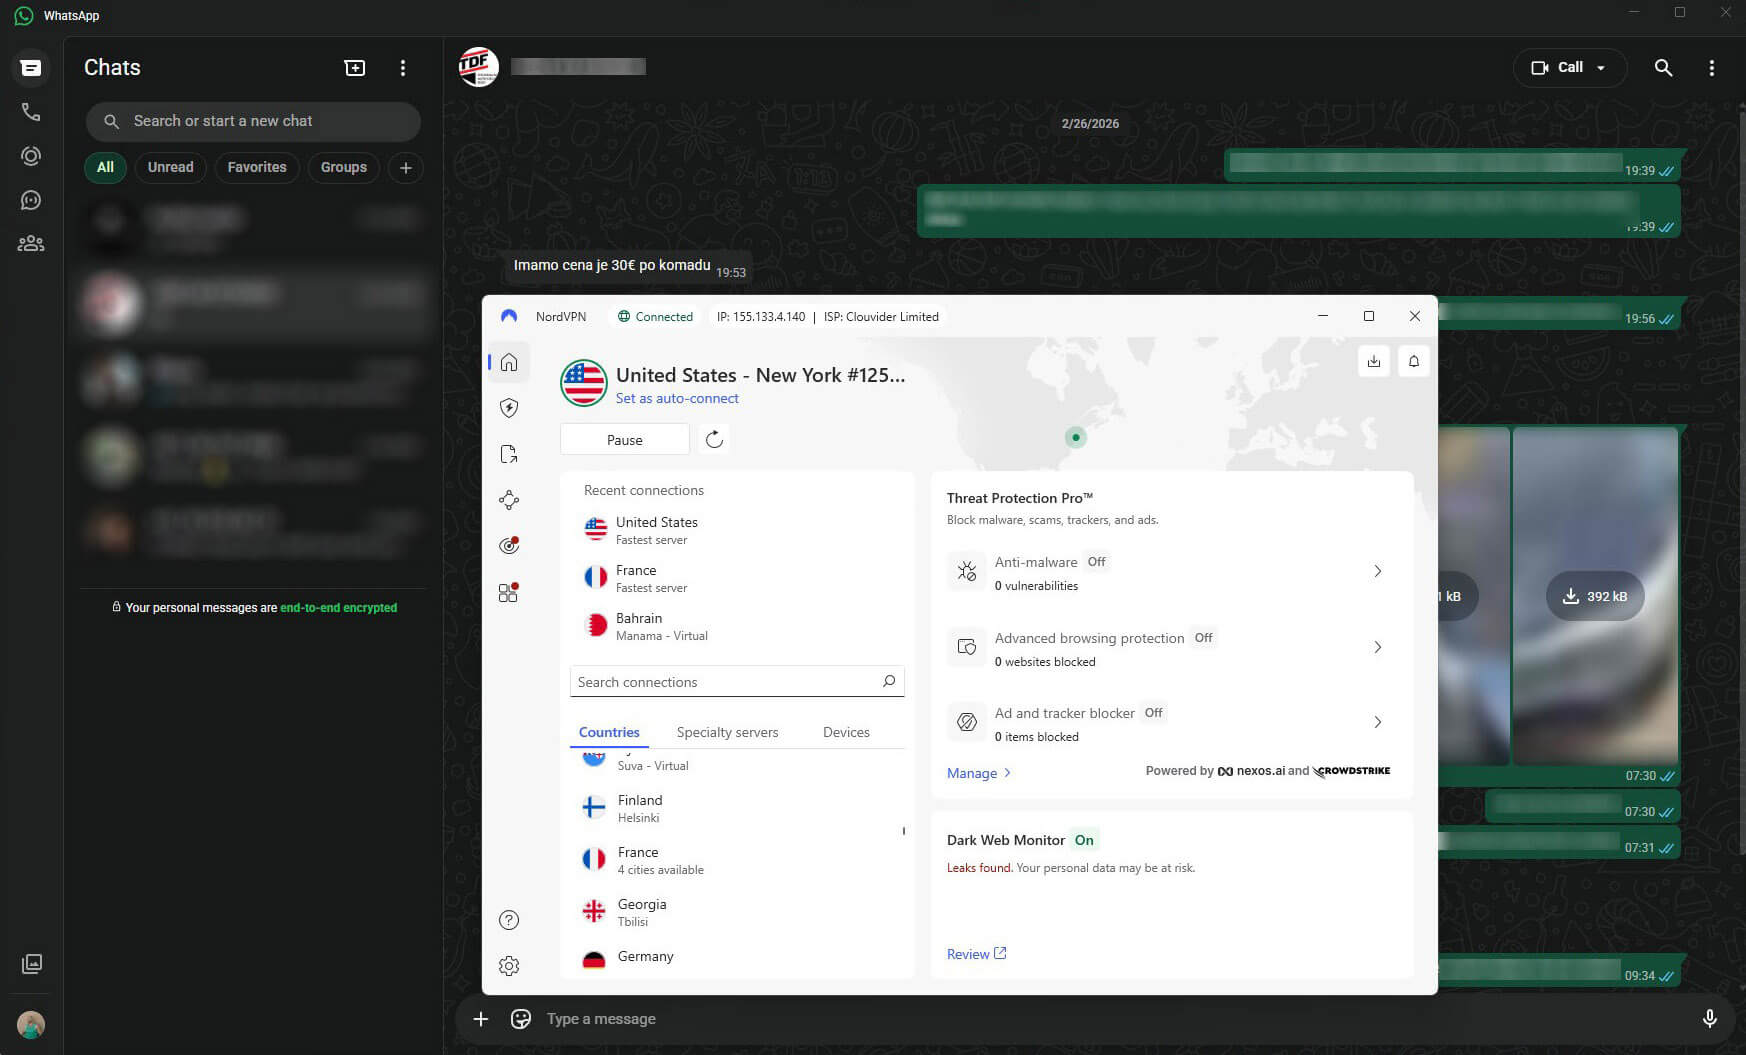Open the Communities icon in WhatsApp sidebar
This screenshot has height=1055, width=1746.
click(x=30, y=243)
